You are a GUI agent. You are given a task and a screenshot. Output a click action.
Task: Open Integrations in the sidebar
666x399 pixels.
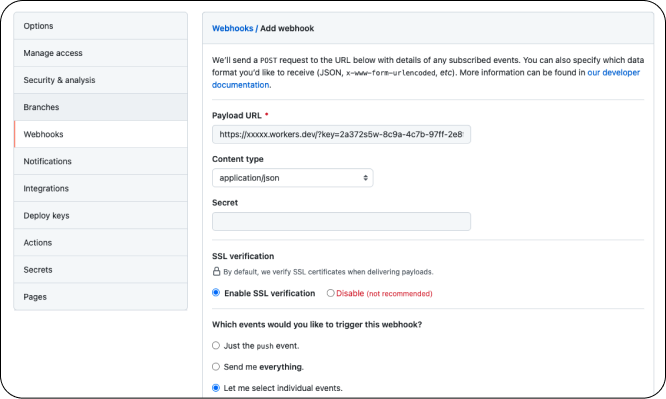tap(100, 188)
